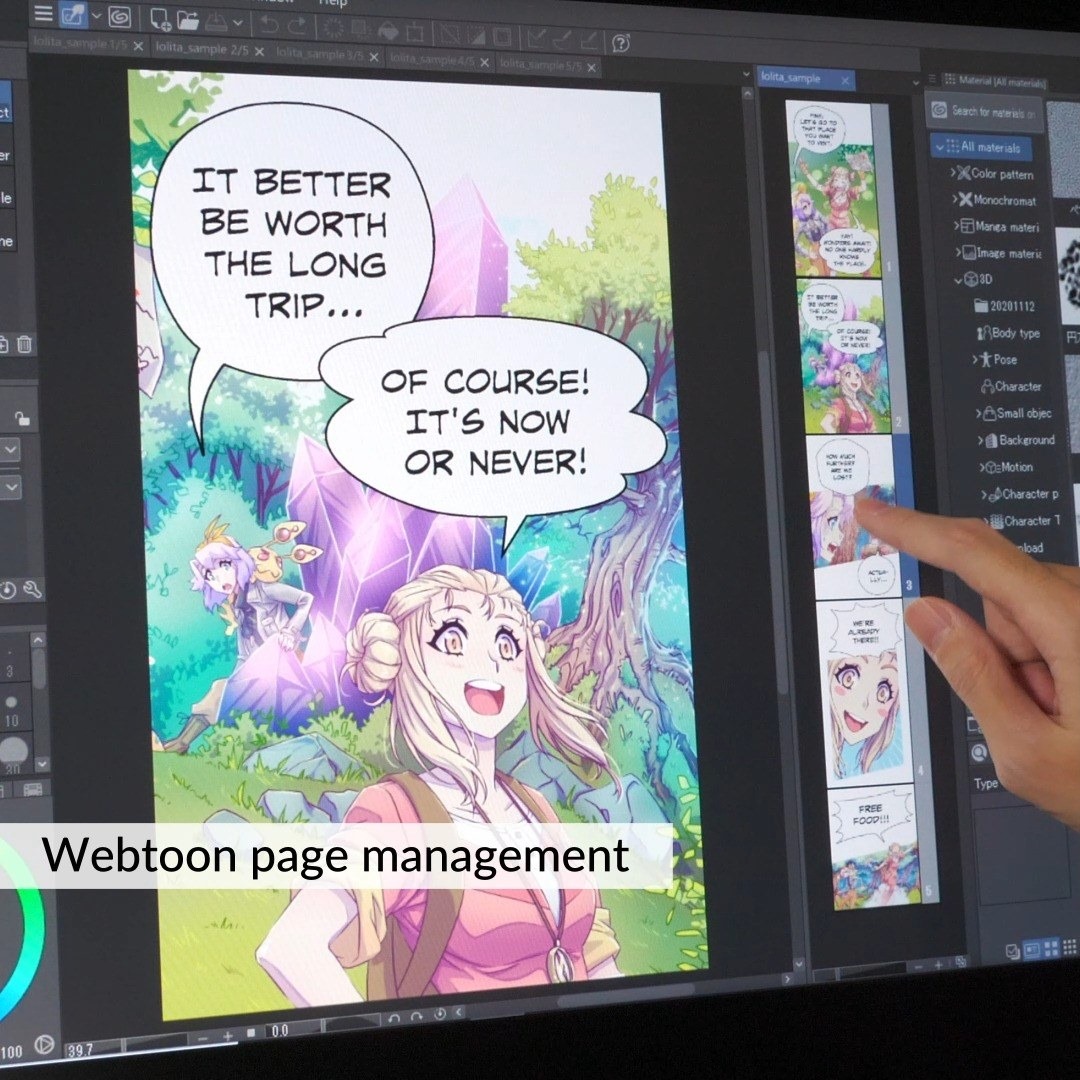The width and height of the screenshot is (1080, 1080).
Task: Click the Redo arrow icon
Action: coord(297,26)
